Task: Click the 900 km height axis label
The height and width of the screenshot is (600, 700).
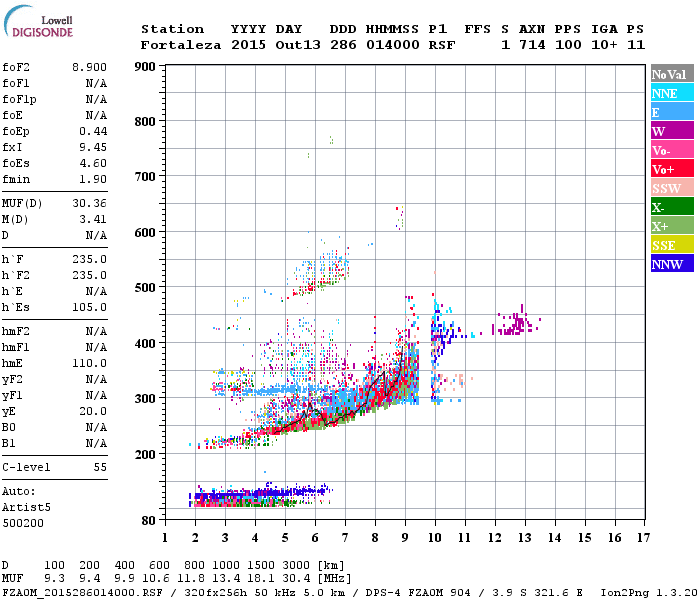Action: pyautogui.click(x=145, y=67)
